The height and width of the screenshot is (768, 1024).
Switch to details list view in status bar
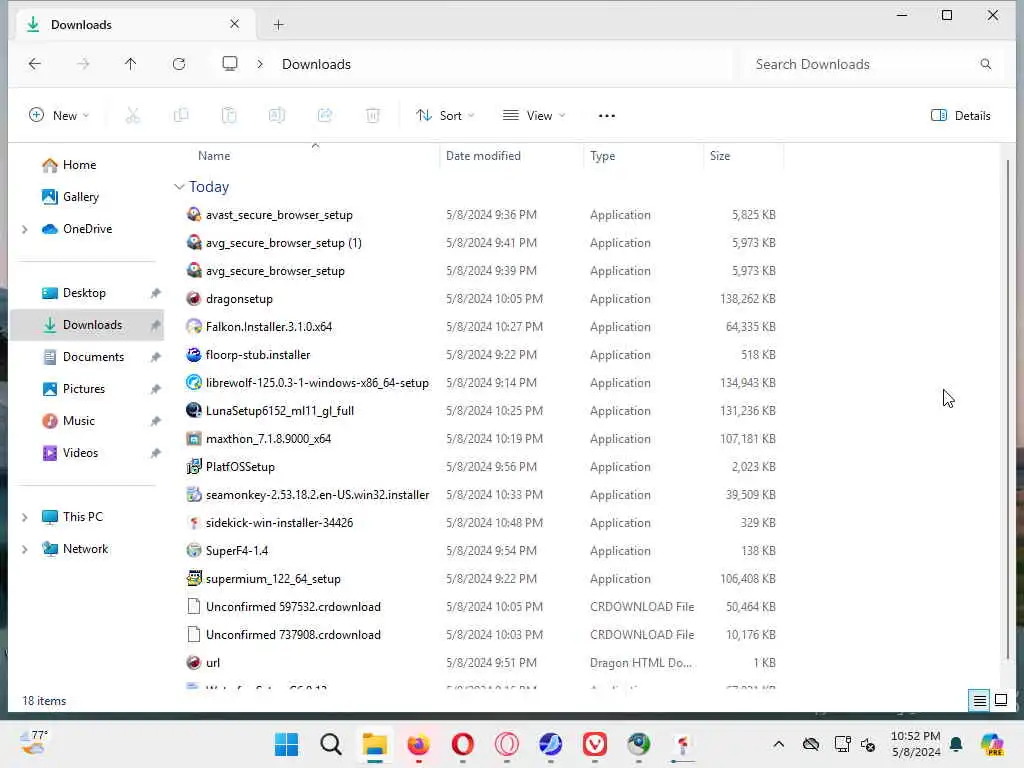[x=980, y=700]
